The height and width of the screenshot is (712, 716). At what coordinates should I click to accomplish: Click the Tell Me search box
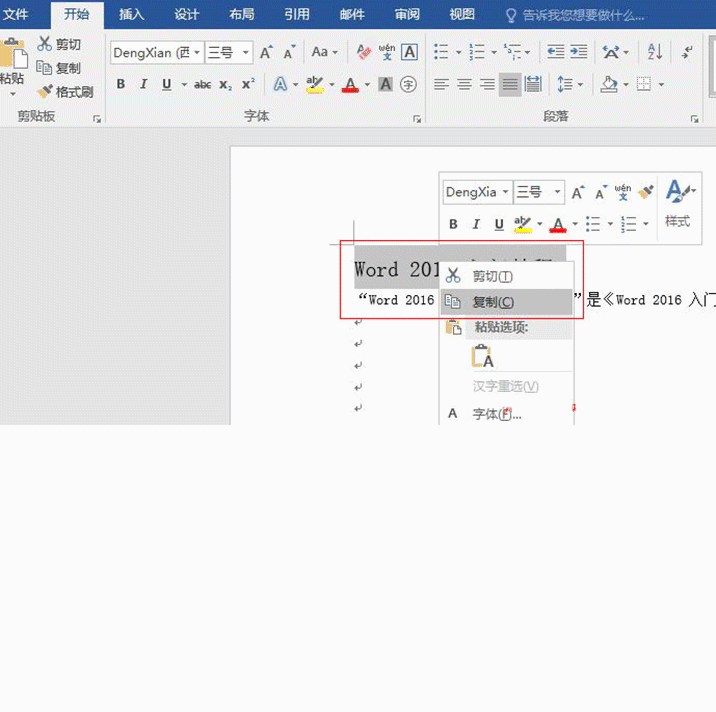click(575, 16)
